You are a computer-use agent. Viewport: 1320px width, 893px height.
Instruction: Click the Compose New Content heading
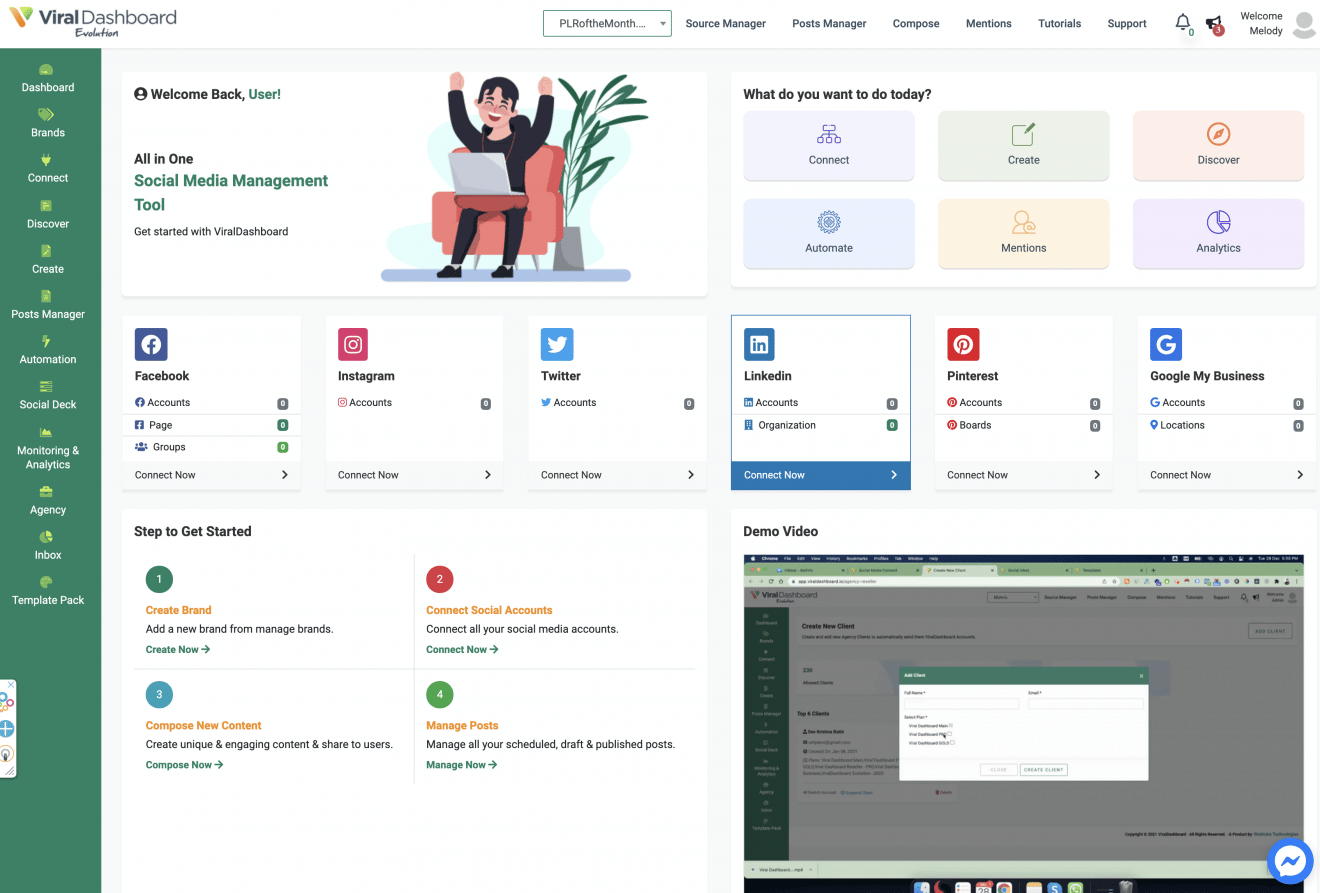[x=203, y=726]
